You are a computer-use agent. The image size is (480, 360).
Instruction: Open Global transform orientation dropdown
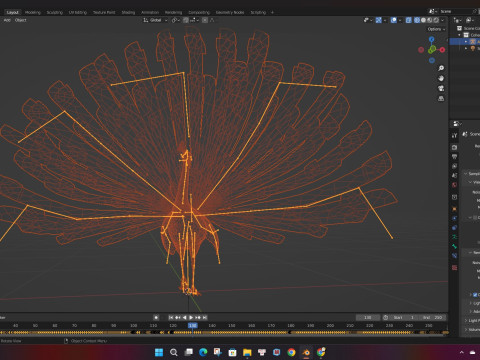click(x=155, y=20)
